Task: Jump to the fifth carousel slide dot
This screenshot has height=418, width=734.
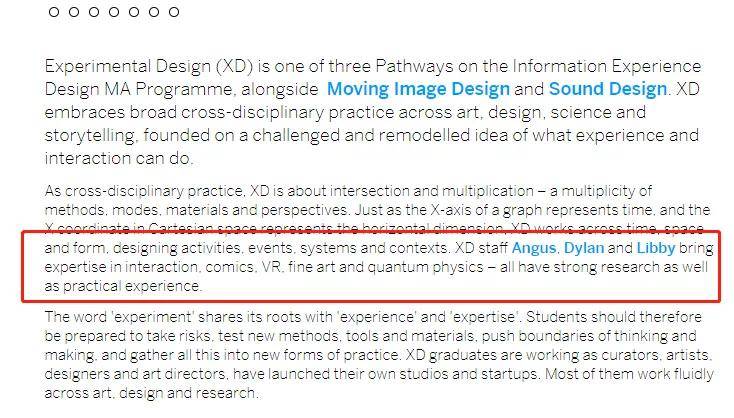Action: [x=134, y=12]
